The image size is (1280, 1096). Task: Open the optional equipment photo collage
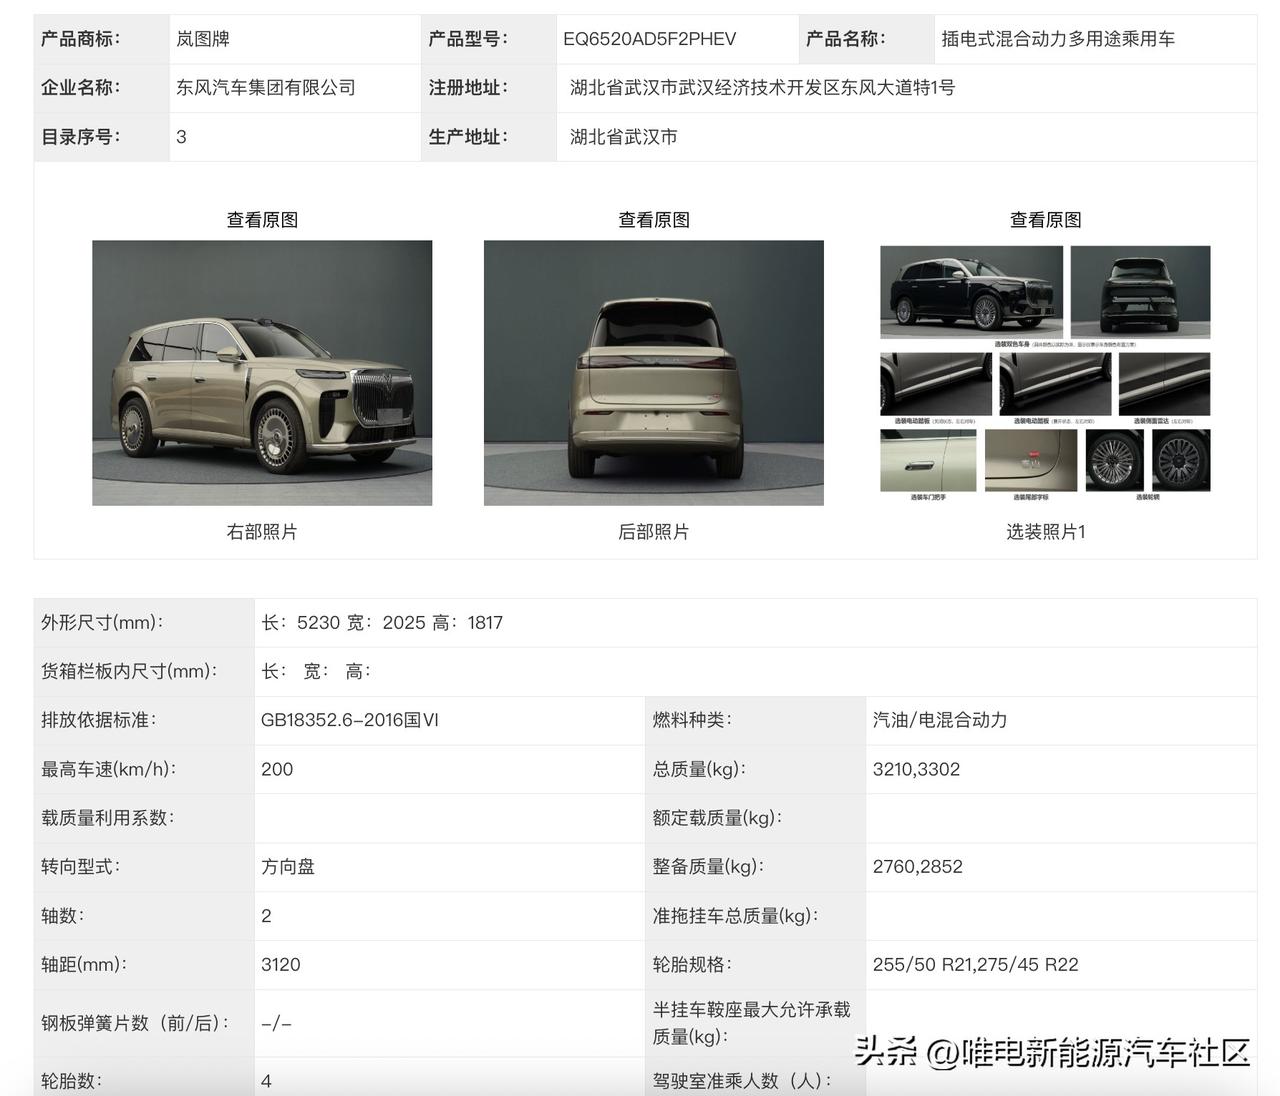click(1045, 372)
